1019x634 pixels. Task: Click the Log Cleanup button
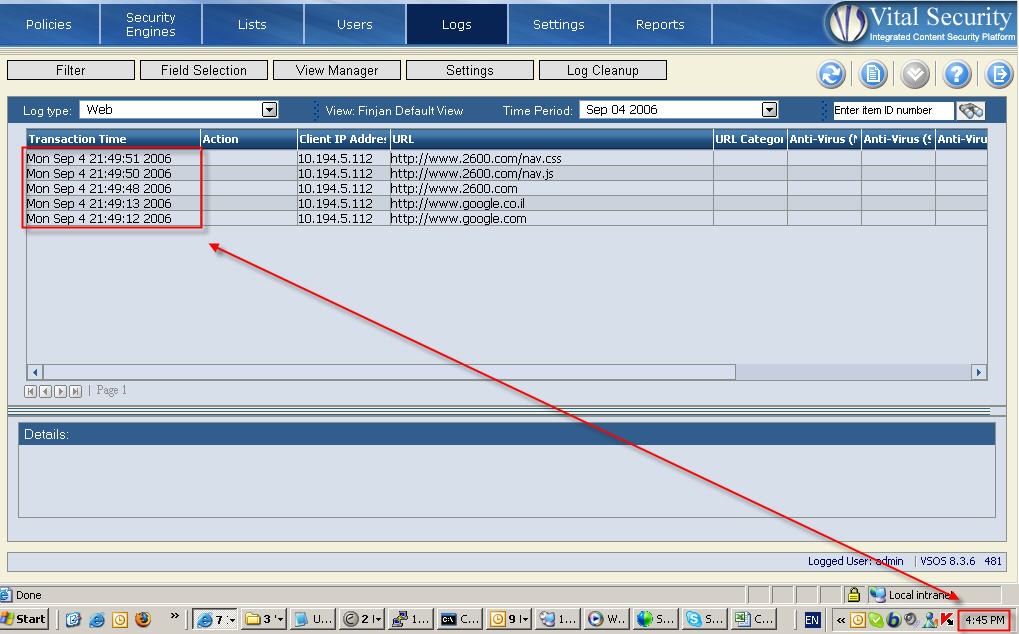[x=602, y=70]
